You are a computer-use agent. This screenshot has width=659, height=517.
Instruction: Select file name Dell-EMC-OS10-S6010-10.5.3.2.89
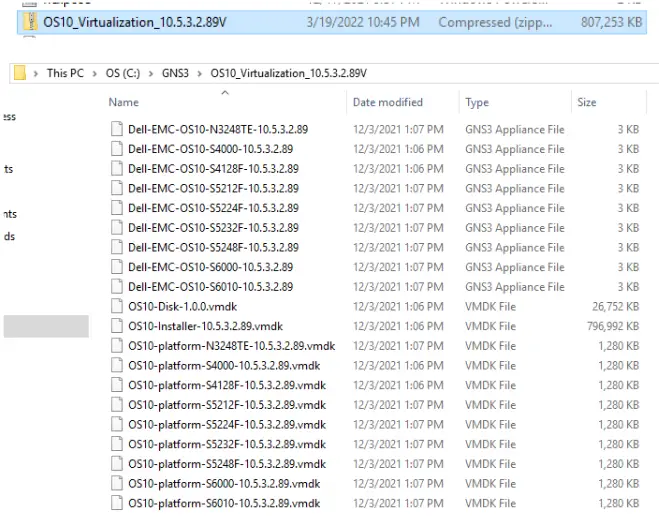(x=211, y=287)
